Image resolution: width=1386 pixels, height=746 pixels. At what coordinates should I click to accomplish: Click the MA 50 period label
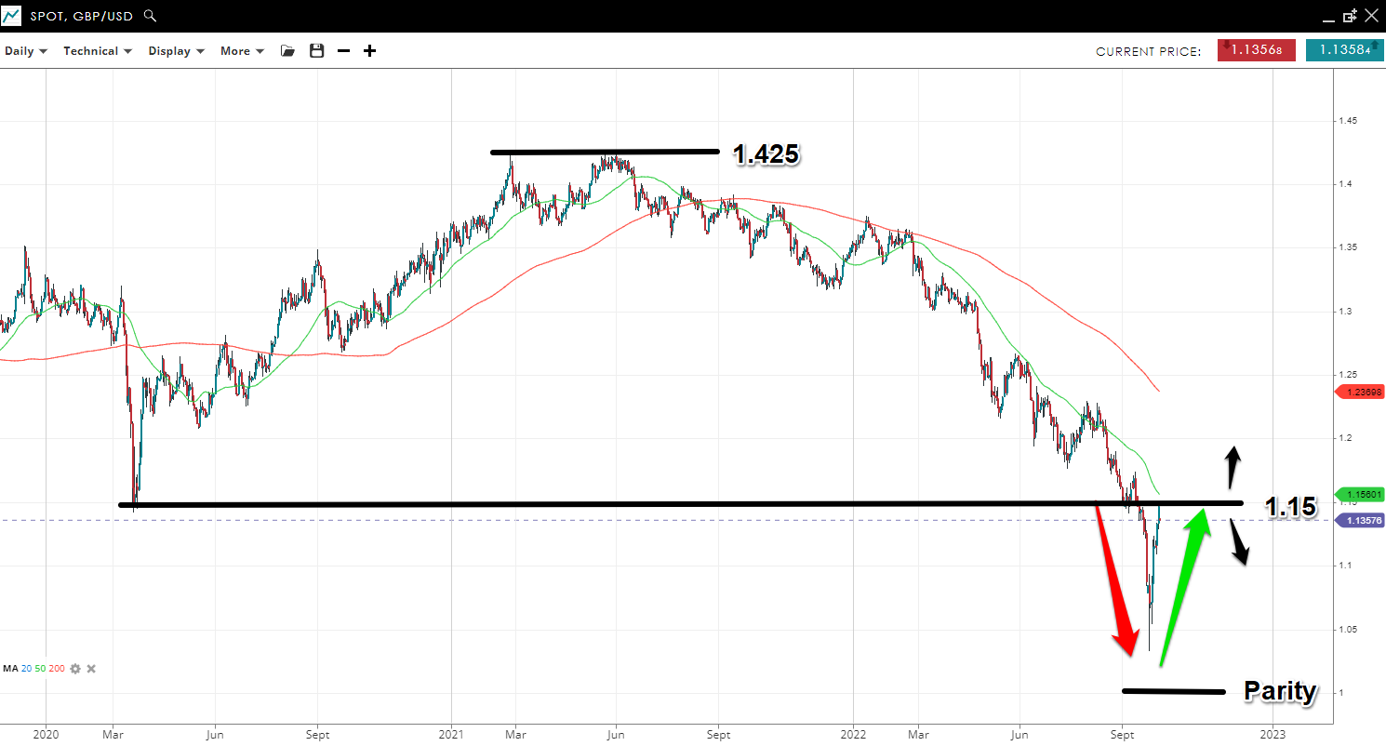coord(41,668)
